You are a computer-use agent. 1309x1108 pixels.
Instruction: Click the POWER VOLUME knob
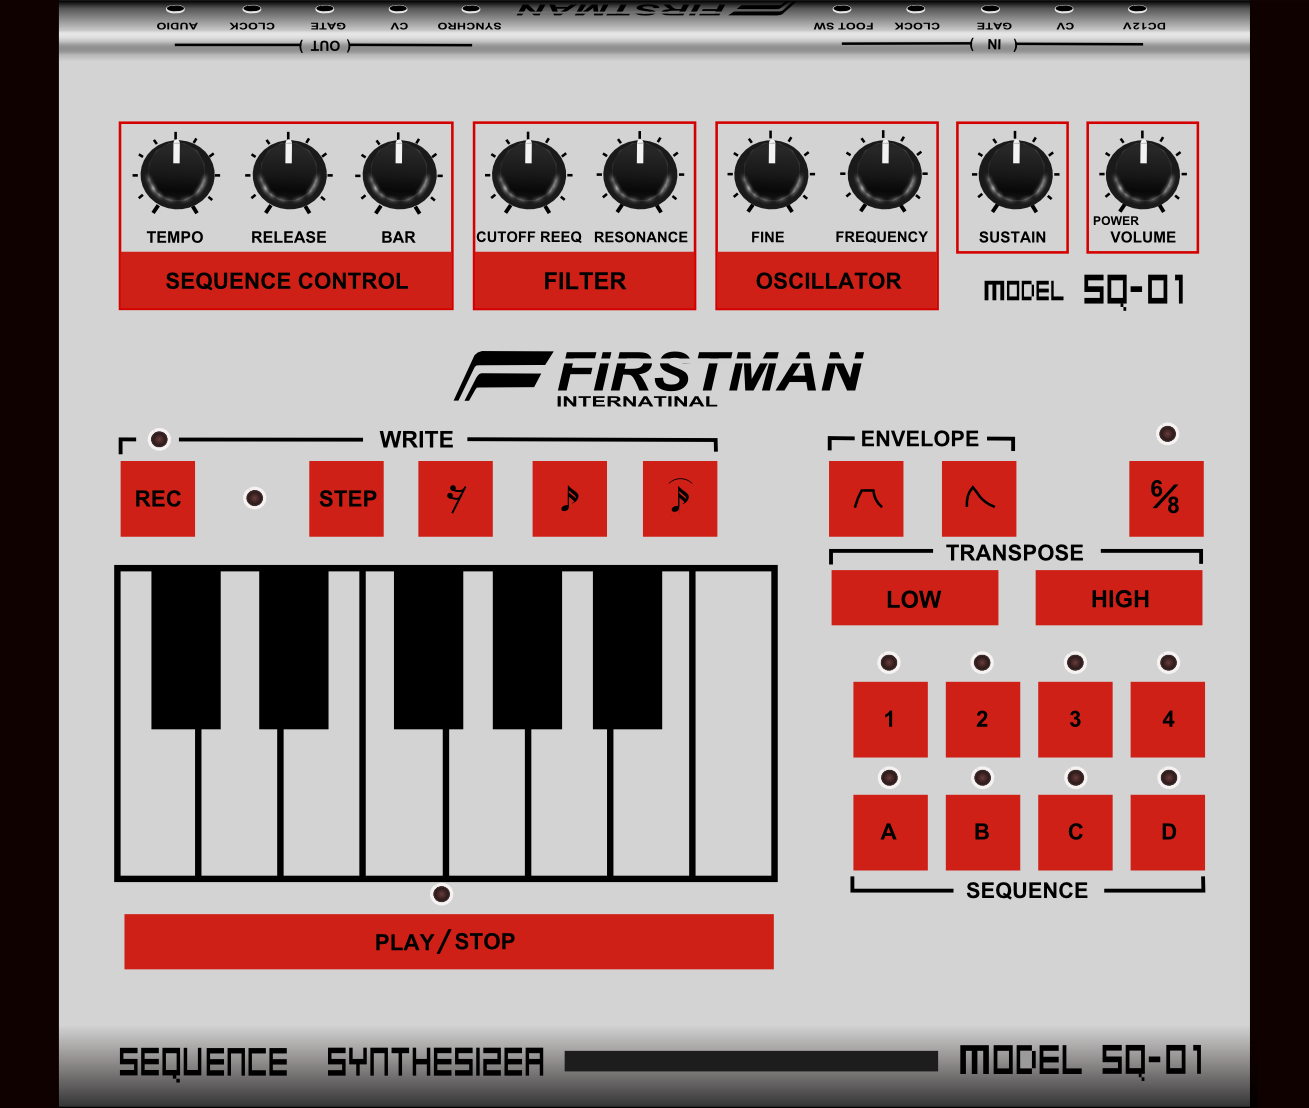coord(1143,176)
